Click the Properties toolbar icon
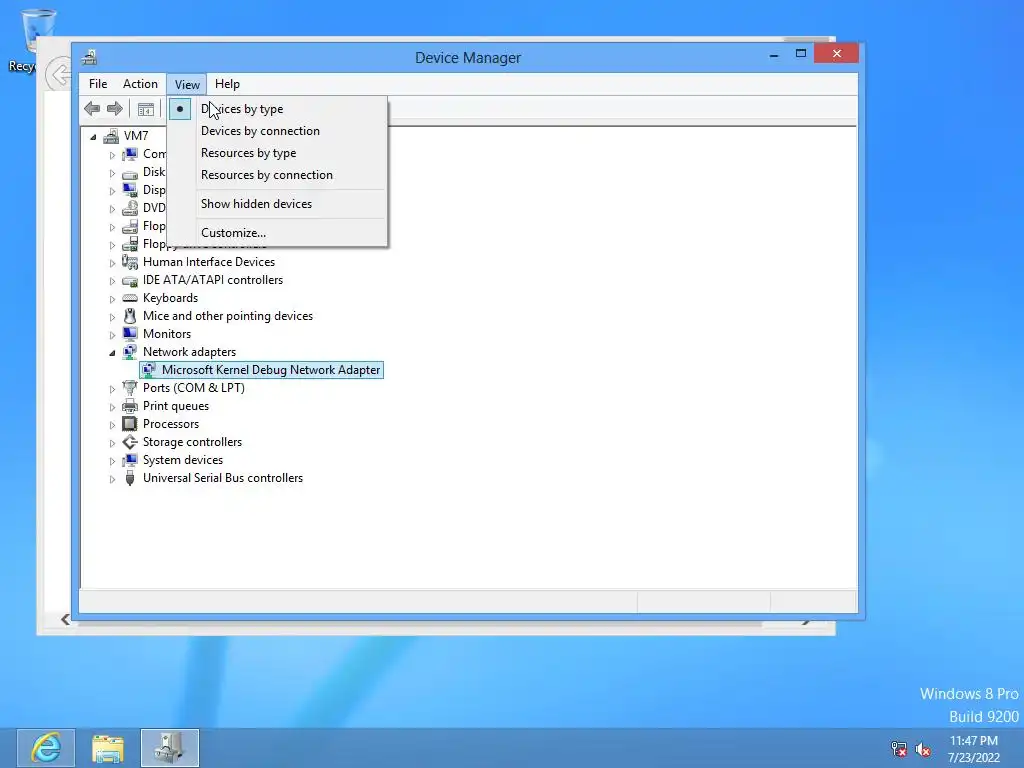Screen dimensions: 1024x768 click(146, 109)
